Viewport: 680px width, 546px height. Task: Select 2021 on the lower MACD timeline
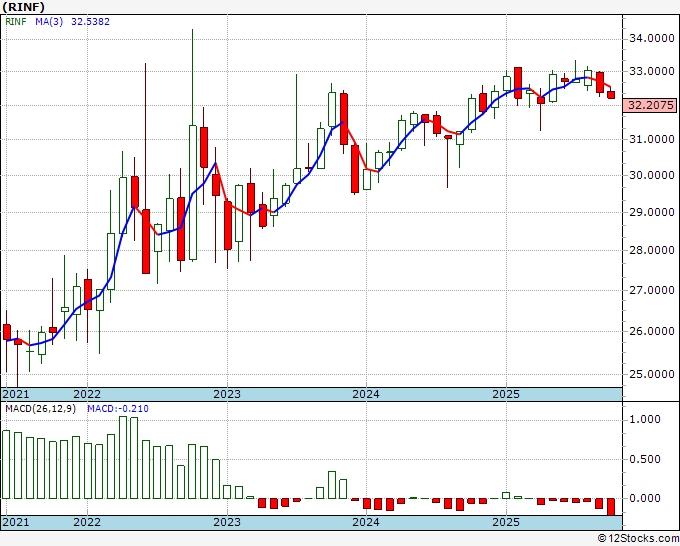16,522
